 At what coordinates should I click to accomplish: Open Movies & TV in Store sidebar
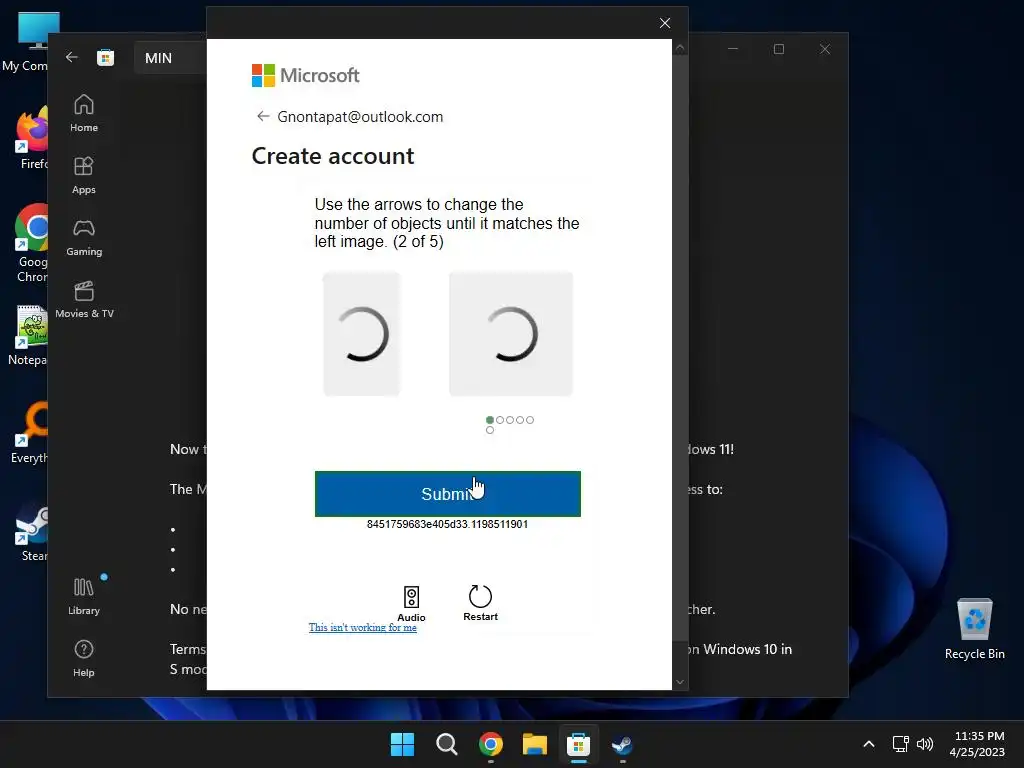84,299
